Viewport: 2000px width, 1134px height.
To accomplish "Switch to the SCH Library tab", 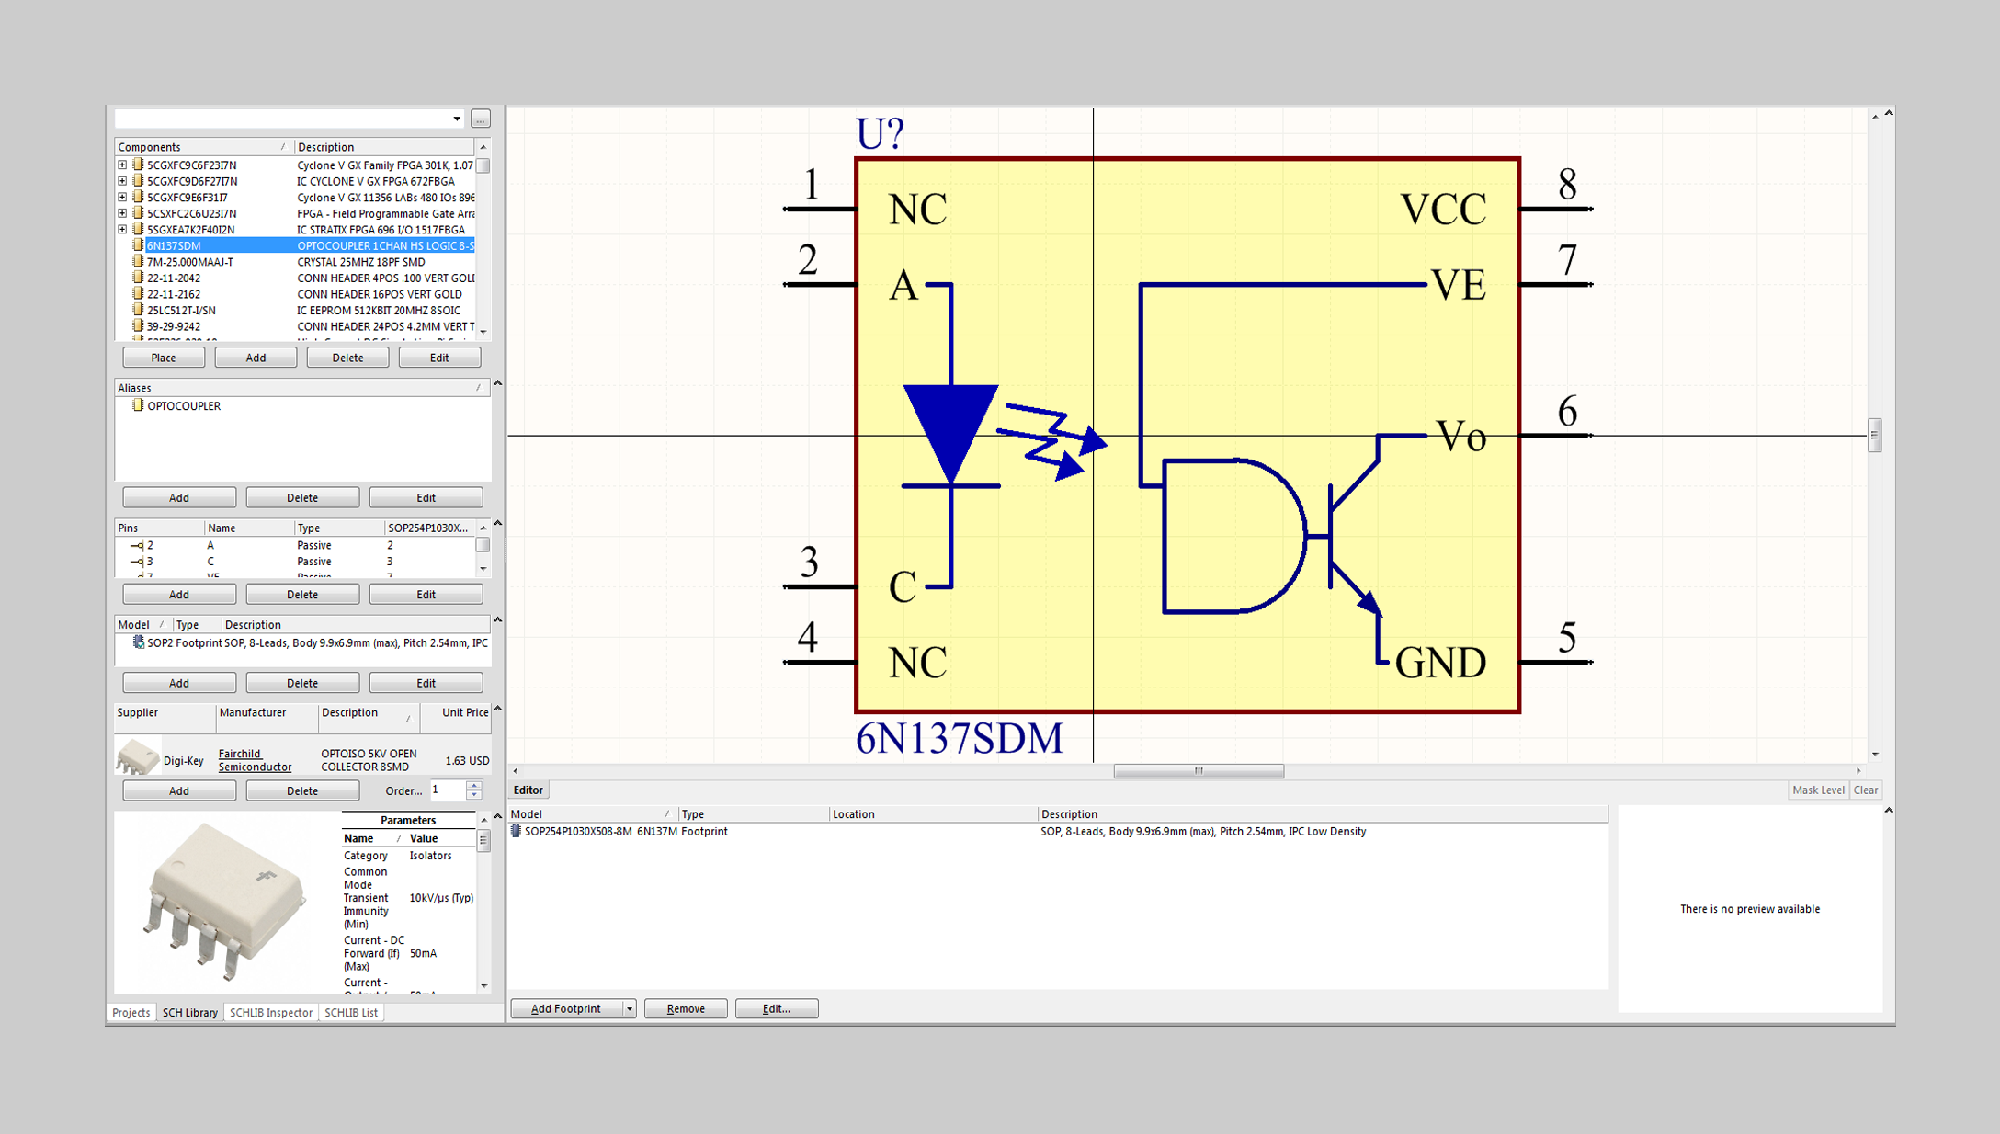I will [190, 1013].
